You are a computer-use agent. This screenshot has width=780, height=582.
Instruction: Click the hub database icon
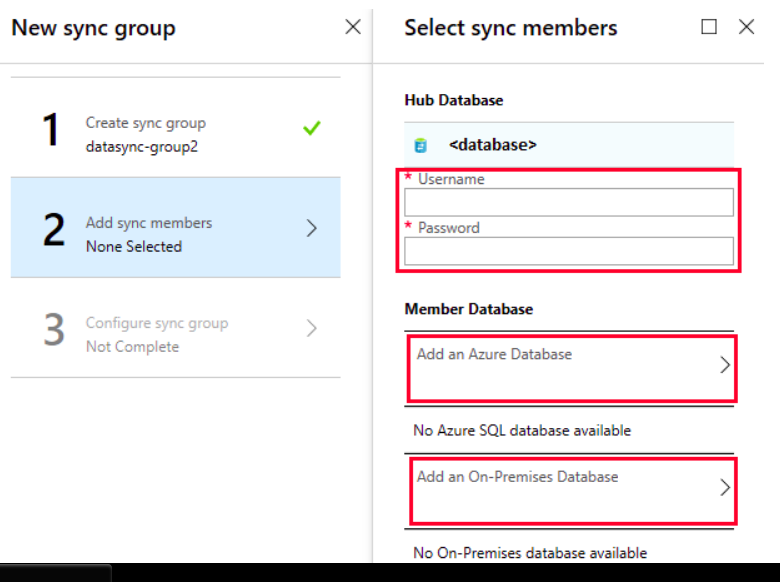(421, 145)
